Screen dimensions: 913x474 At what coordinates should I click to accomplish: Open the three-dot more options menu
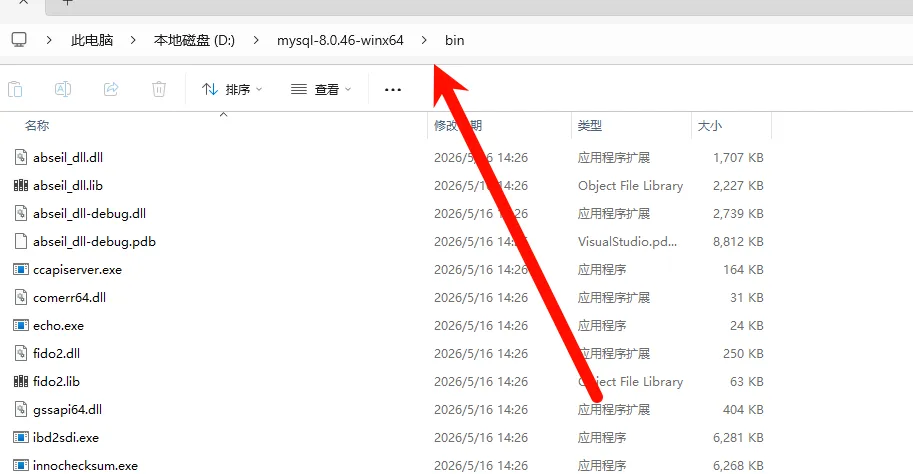coord(393,90)
